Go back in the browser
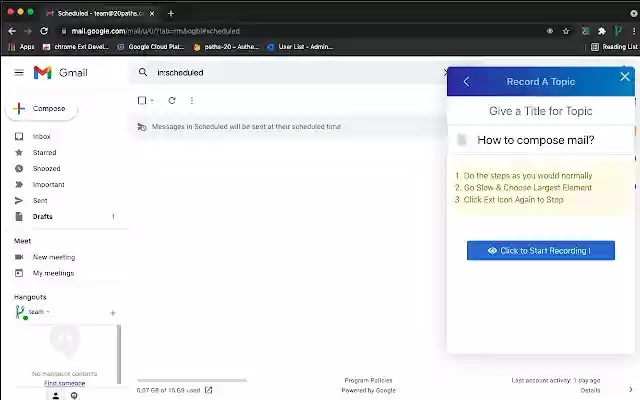Screen dimensions: 640x400 [x=12, y=31]
